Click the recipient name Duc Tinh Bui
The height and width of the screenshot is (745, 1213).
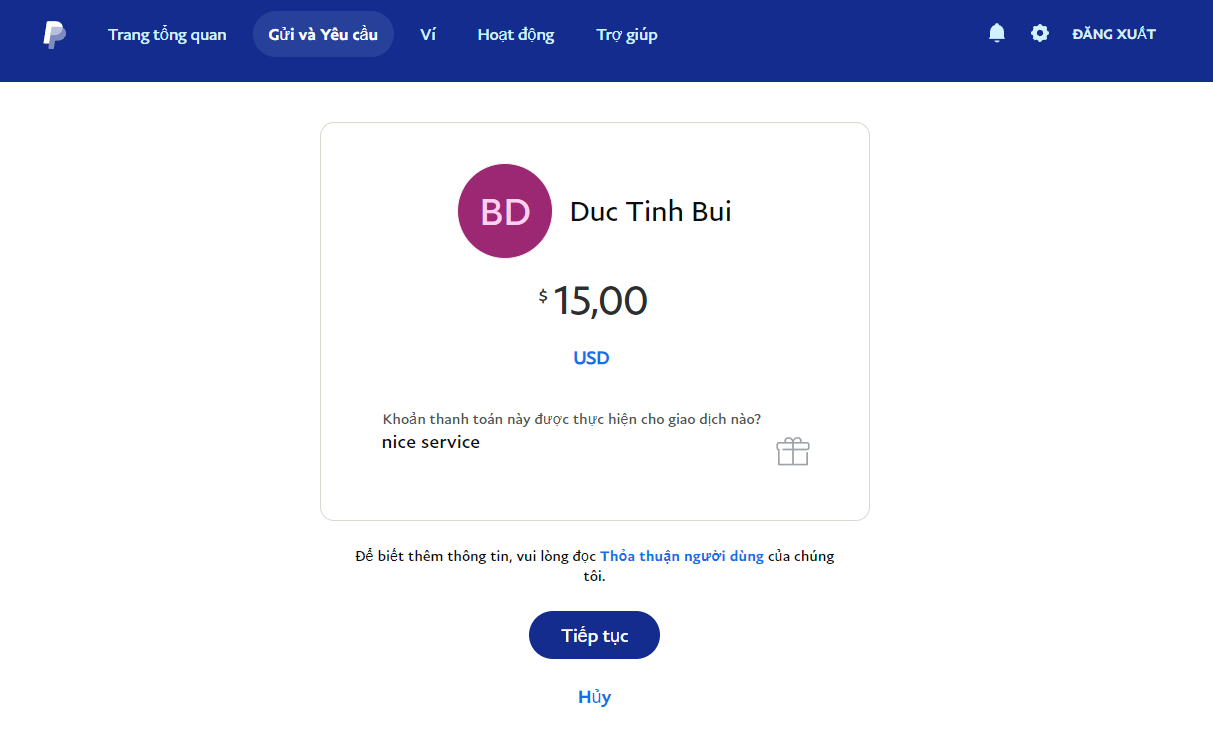[651, 211]
